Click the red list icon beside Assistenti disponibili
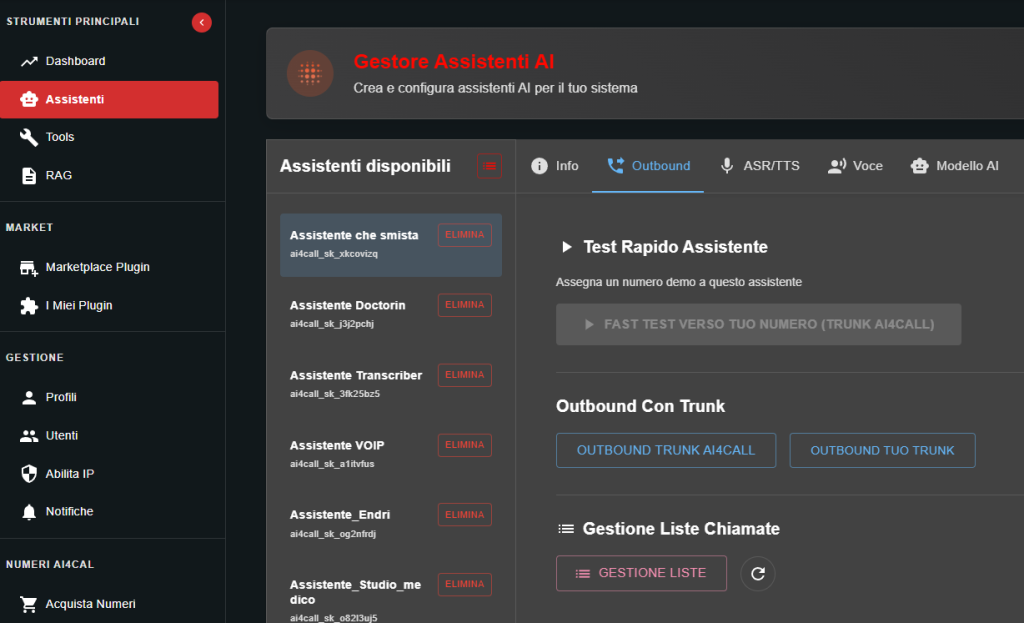 tap(489, 166)
